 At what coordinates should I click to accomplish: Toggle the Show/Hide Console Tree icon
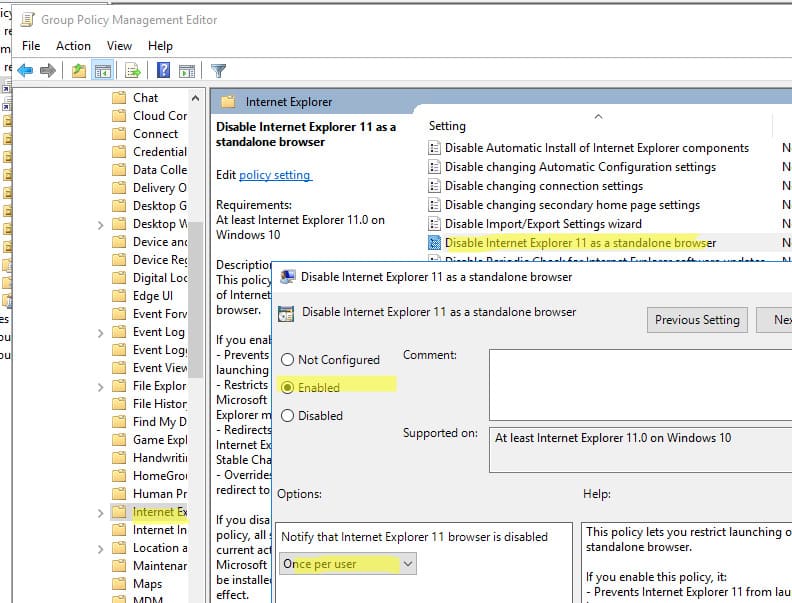(103, 71)
